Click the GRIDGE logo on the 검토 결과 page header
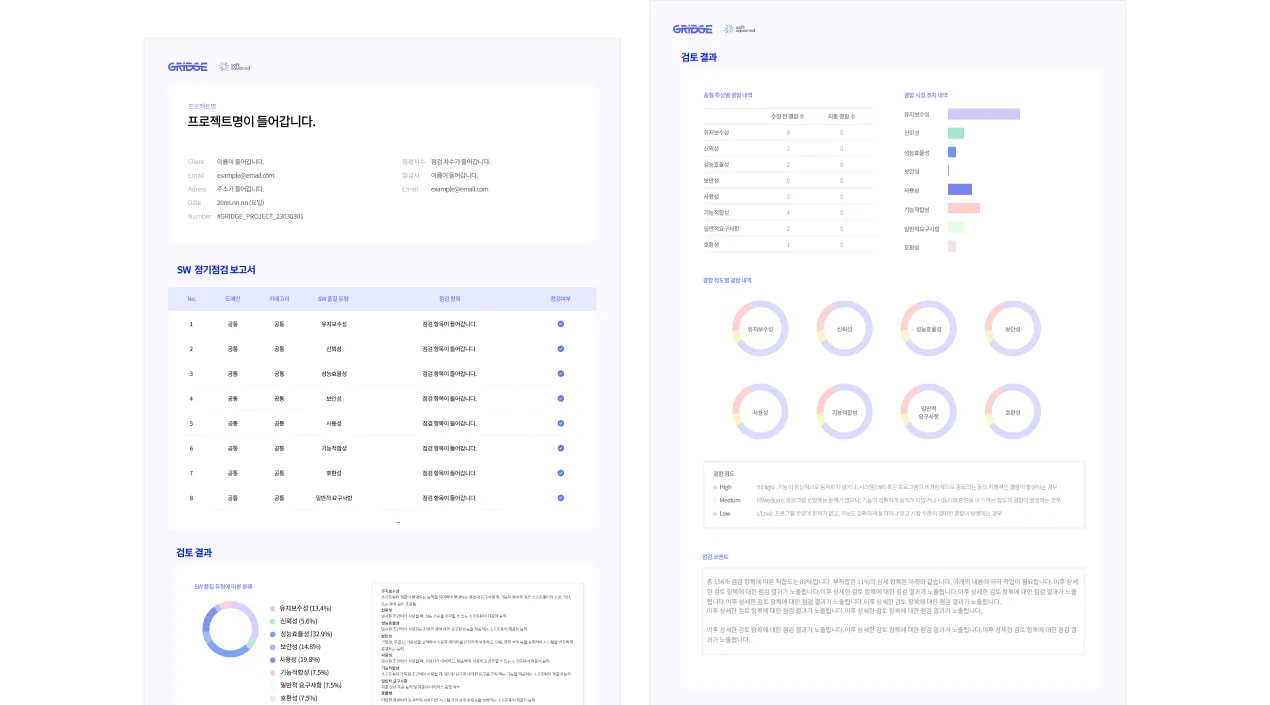 pyautogui.click(x=692, y=29)
